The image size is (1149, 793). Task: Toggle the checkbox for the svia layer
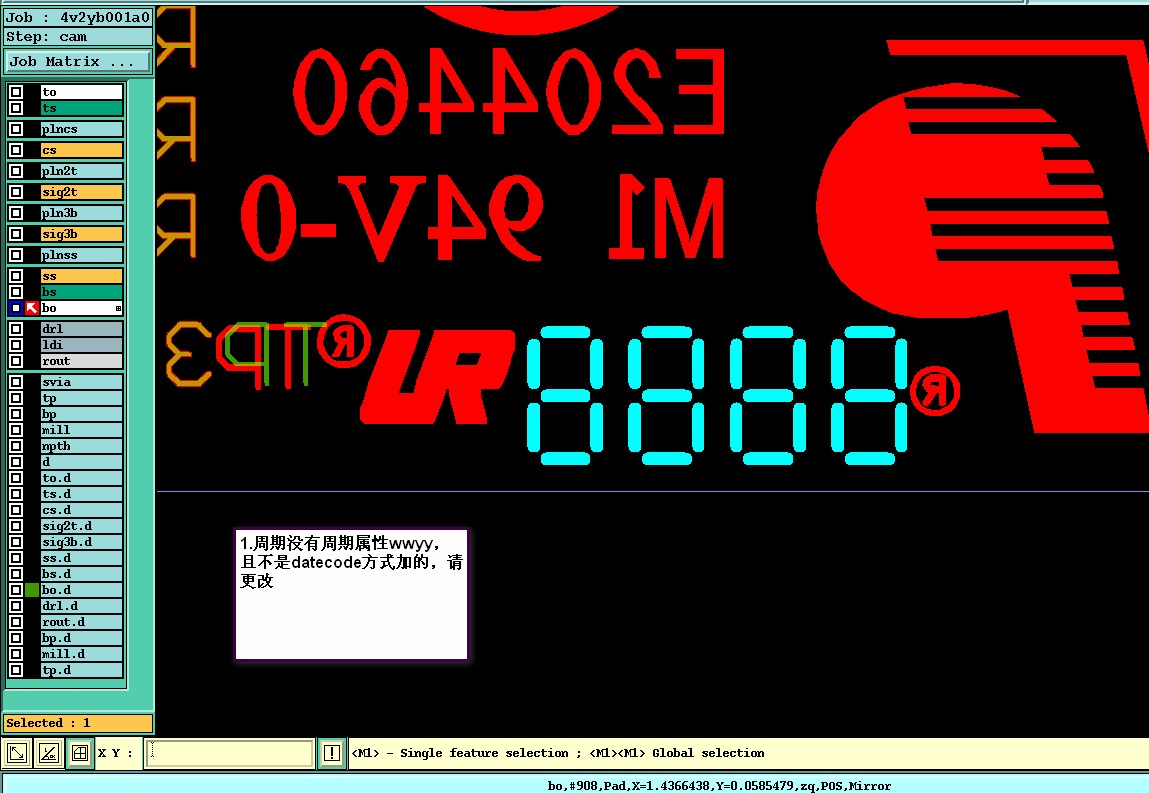(x=15, y=382)
